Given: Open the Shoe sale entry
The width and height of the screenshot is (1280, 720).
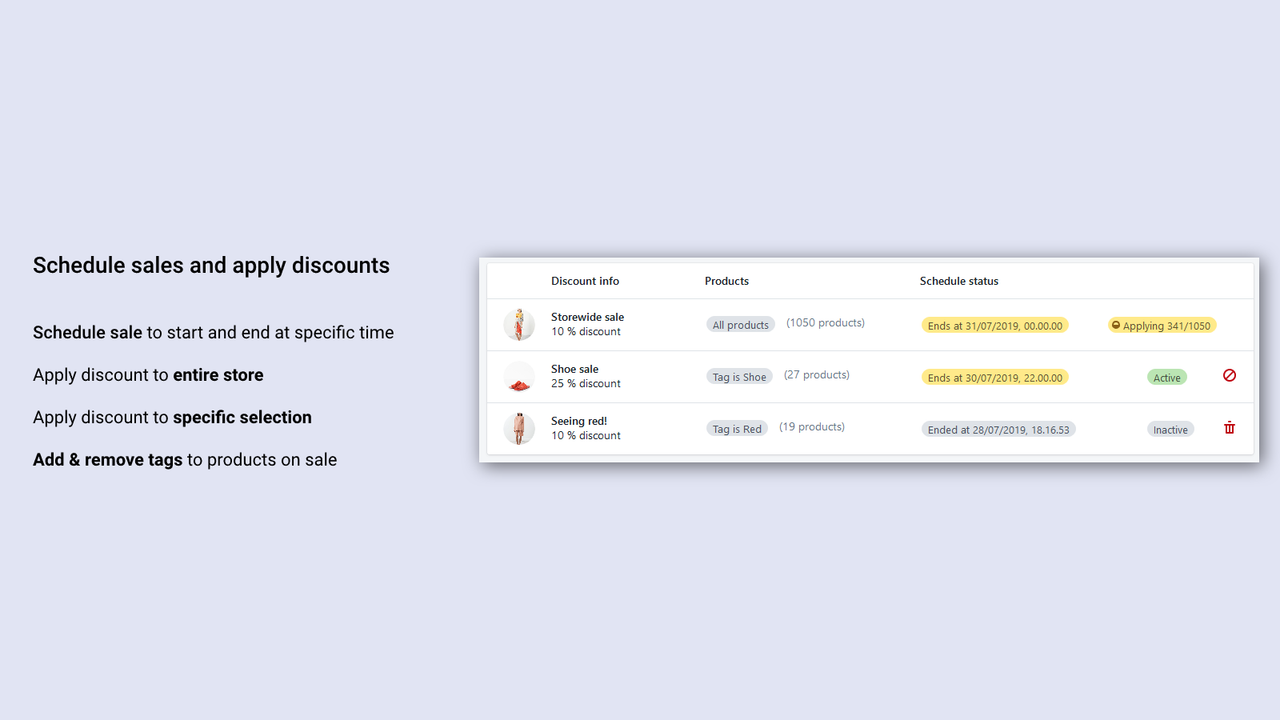Looking at the screenshot, I should (x=575, y=368).
